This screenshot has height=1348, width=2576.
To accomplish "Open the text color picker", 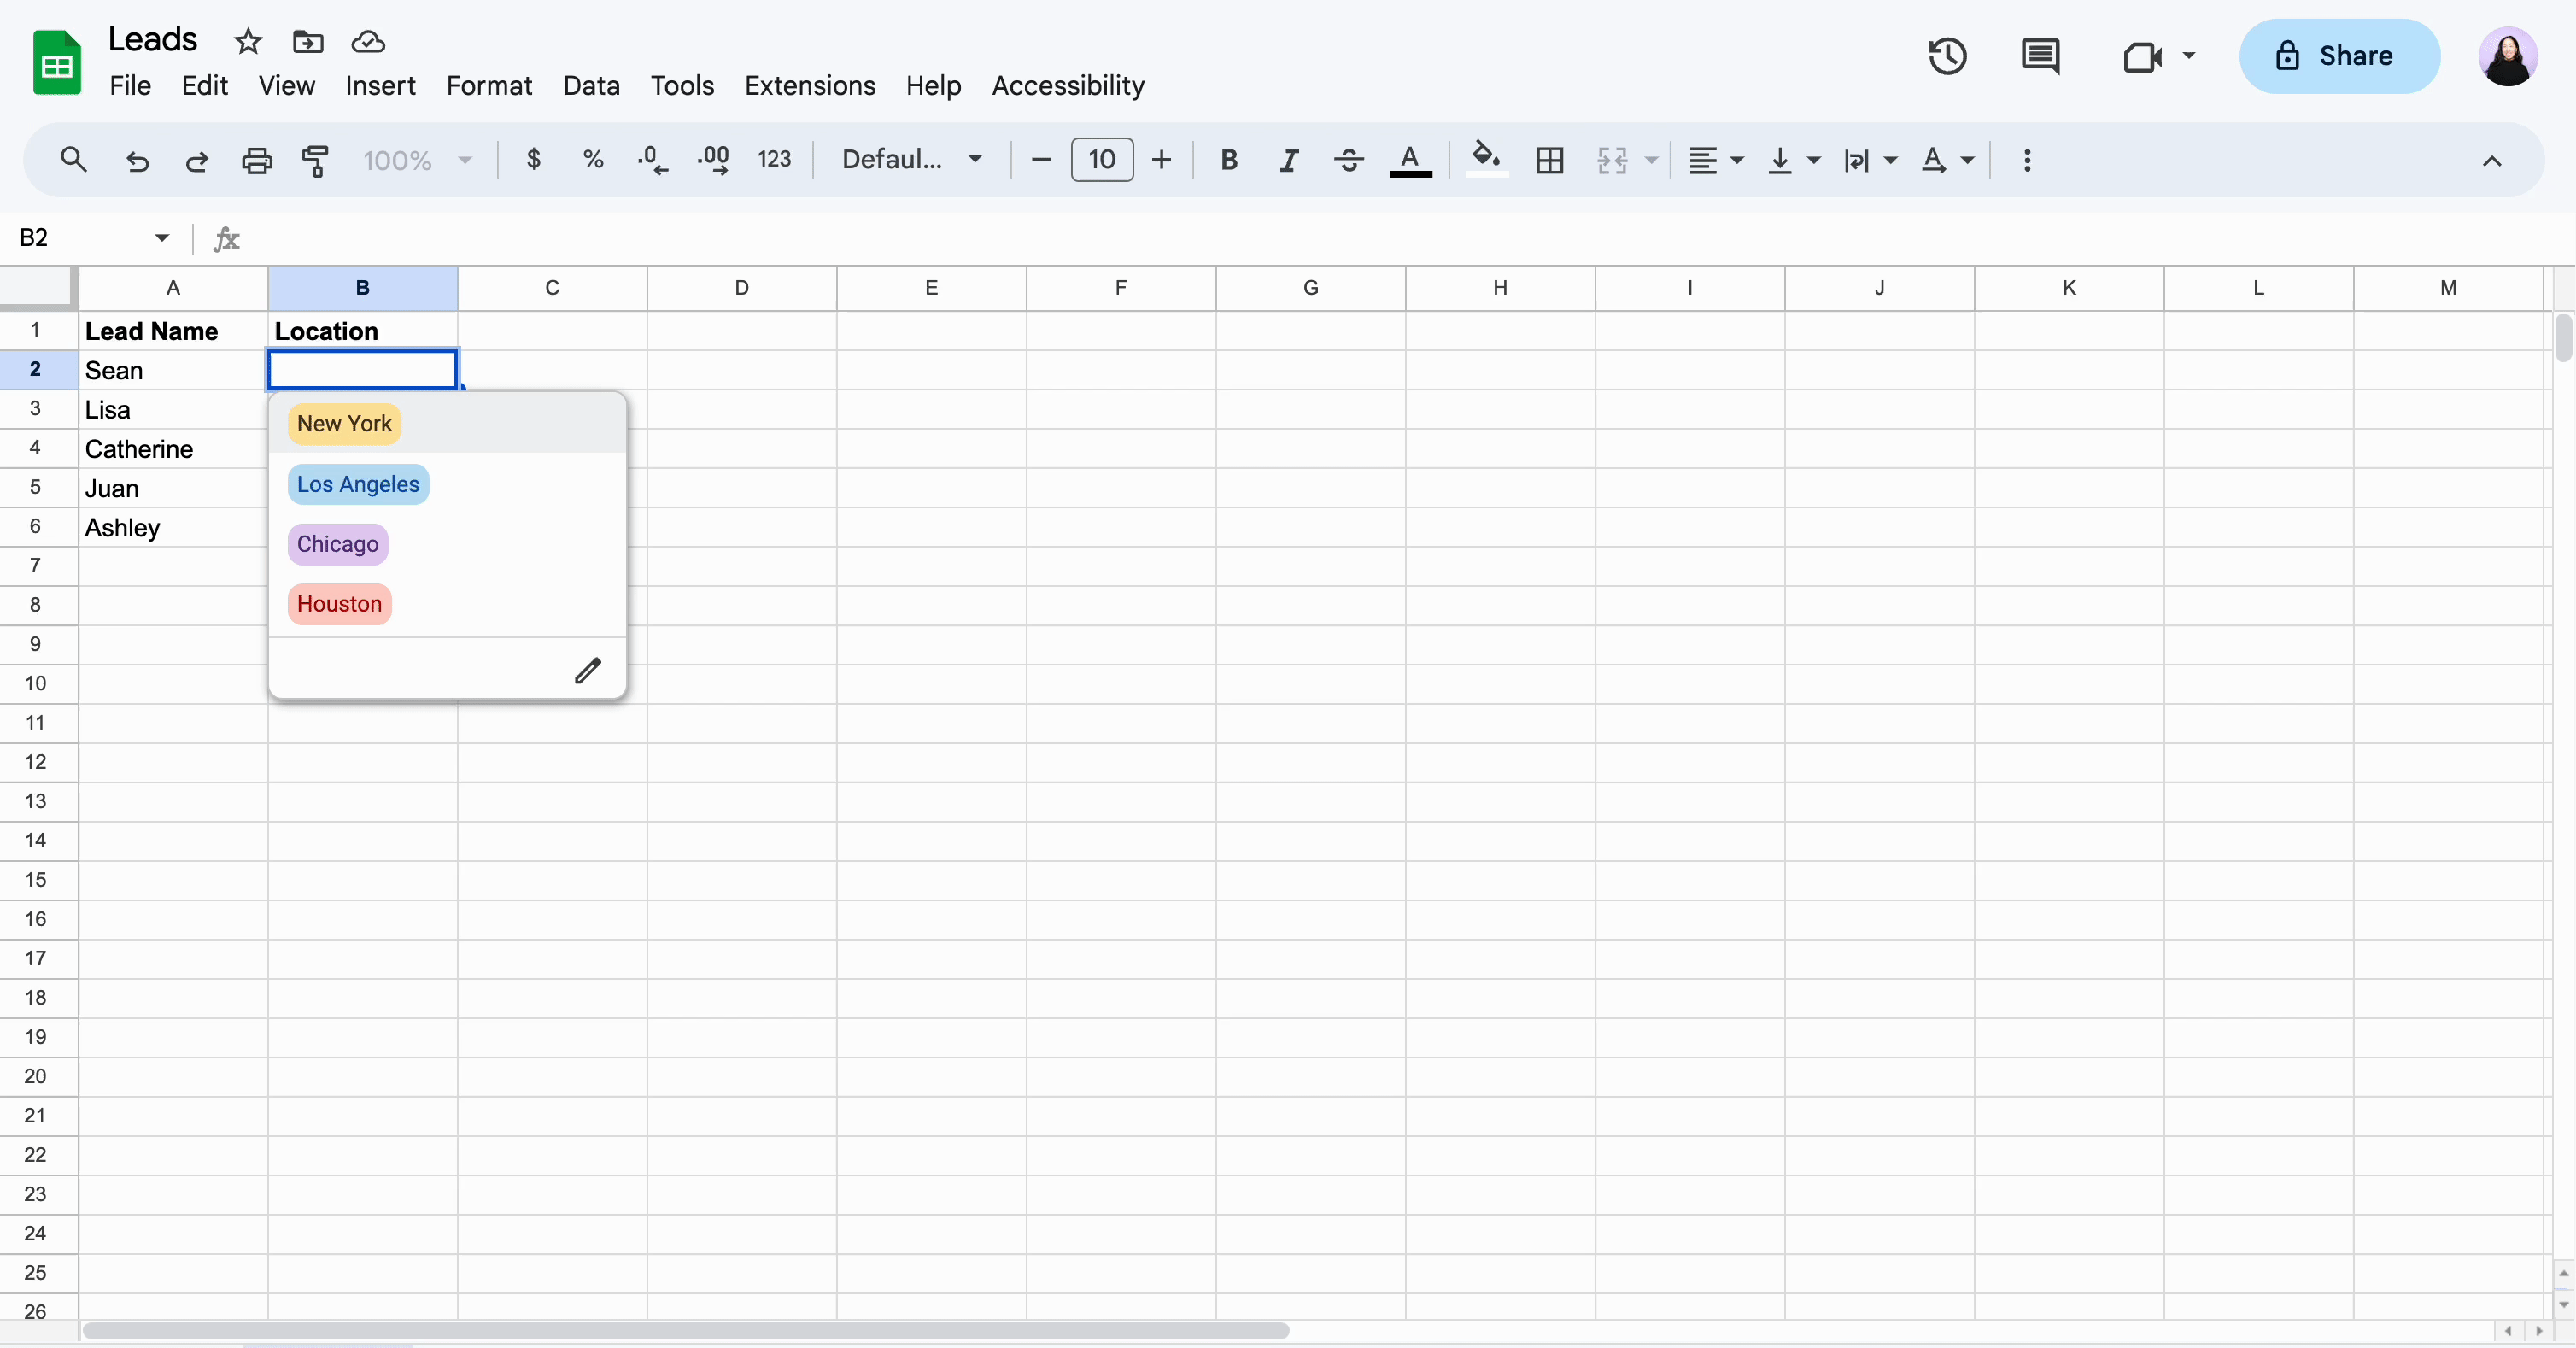I will (x=1410, y=160).
